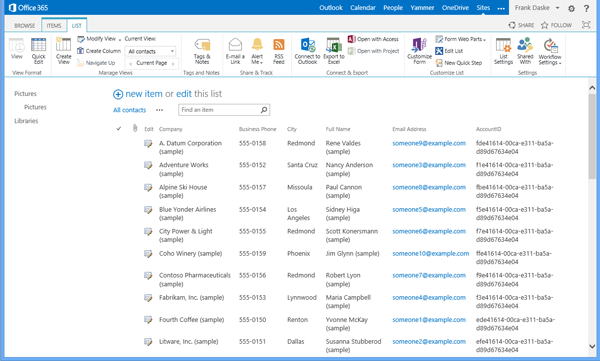The width and height of the screenshot is (600, 361).
Task: Click attachment paperclip column header
Action: coord(135,128)
